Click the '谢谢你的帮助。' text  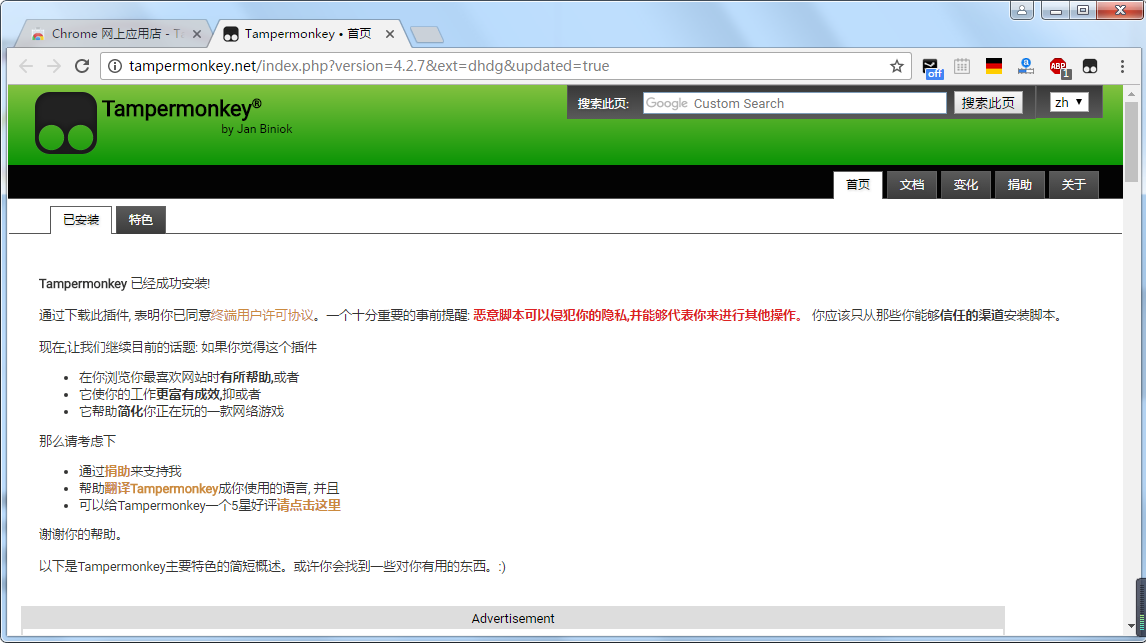[x=81, y=535]
